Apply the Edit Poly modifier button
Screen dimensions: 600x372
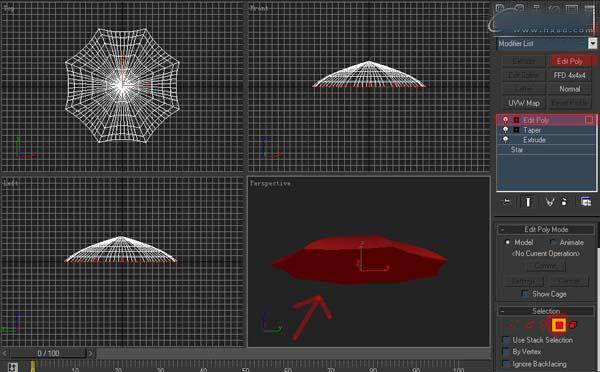click(x=570, y=61)
